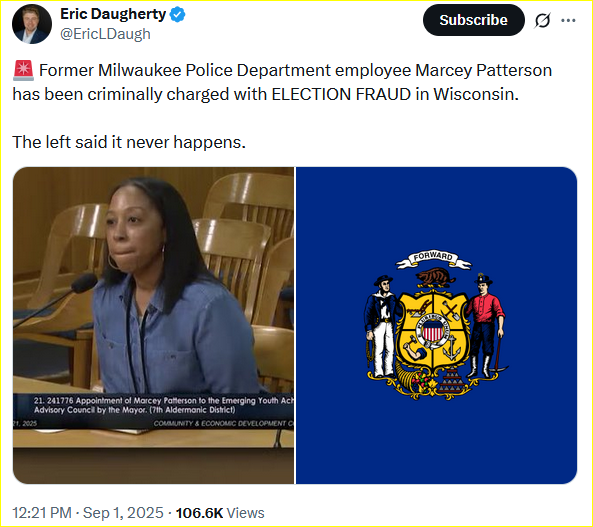
Task: Click the badger atop the coat of arms
Action: point(435,277)
